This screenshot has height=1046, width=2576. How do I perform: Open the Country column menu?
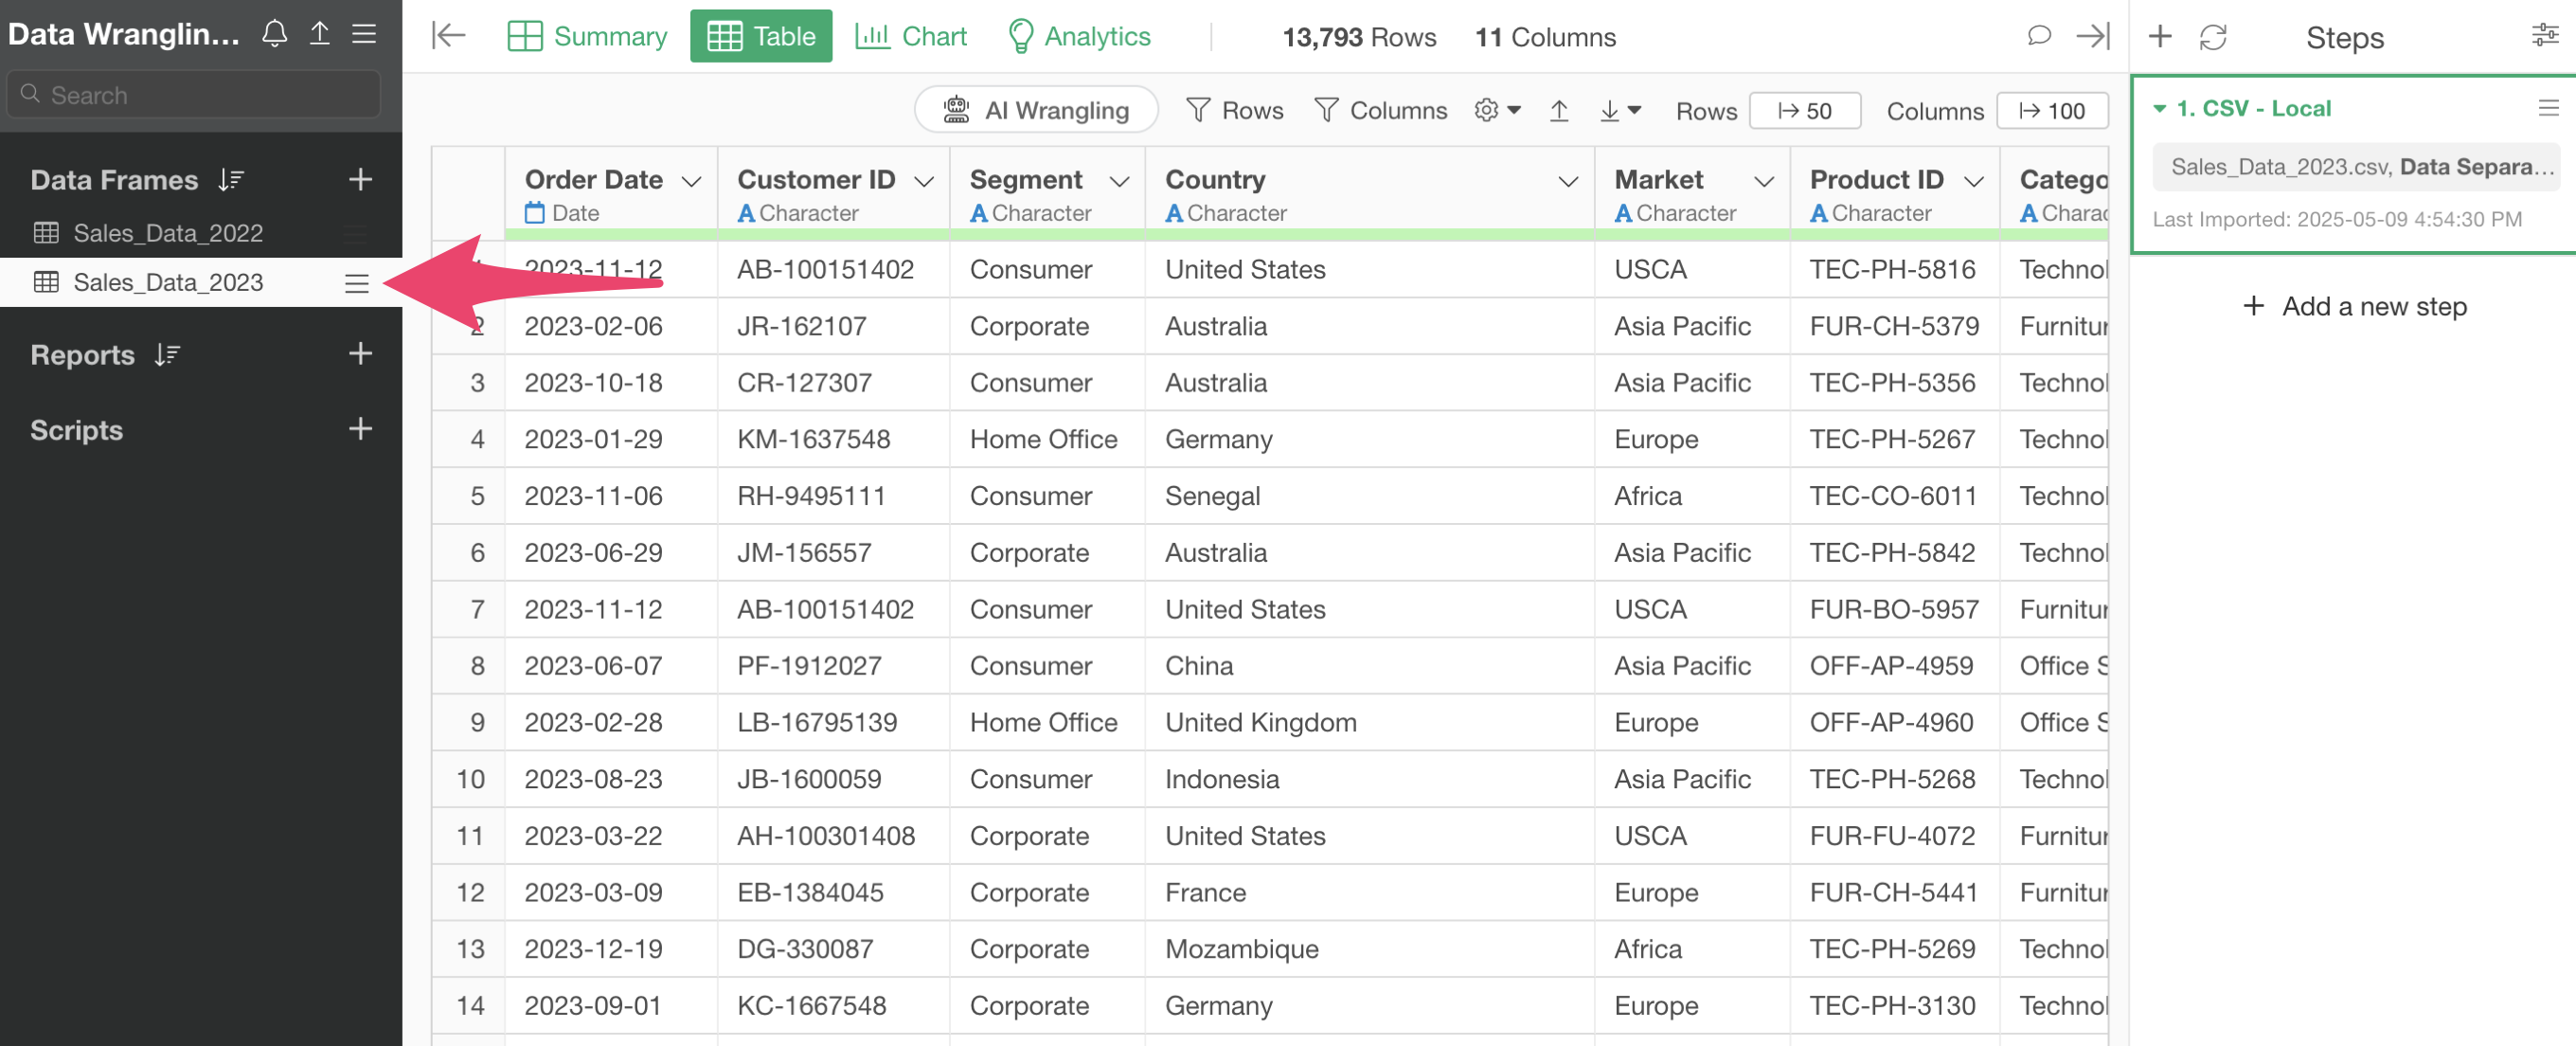click(x=1568, y=181)
